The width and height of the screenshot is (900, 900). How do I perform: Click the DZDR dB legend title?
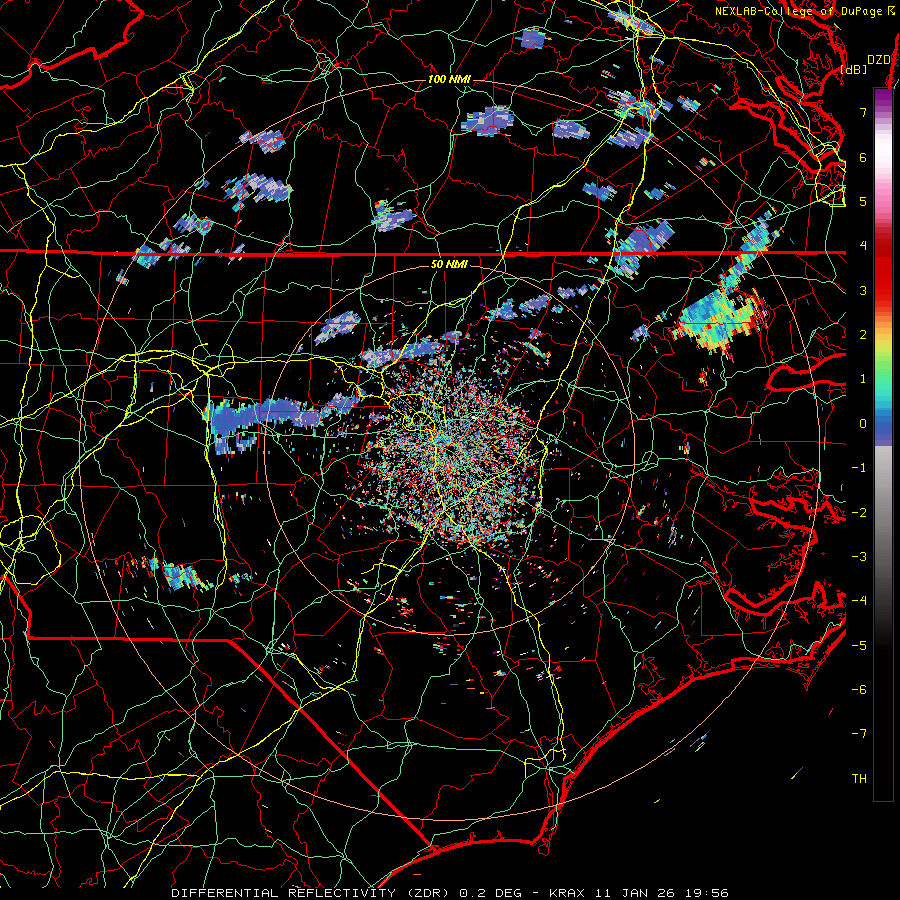click(867, 64)
